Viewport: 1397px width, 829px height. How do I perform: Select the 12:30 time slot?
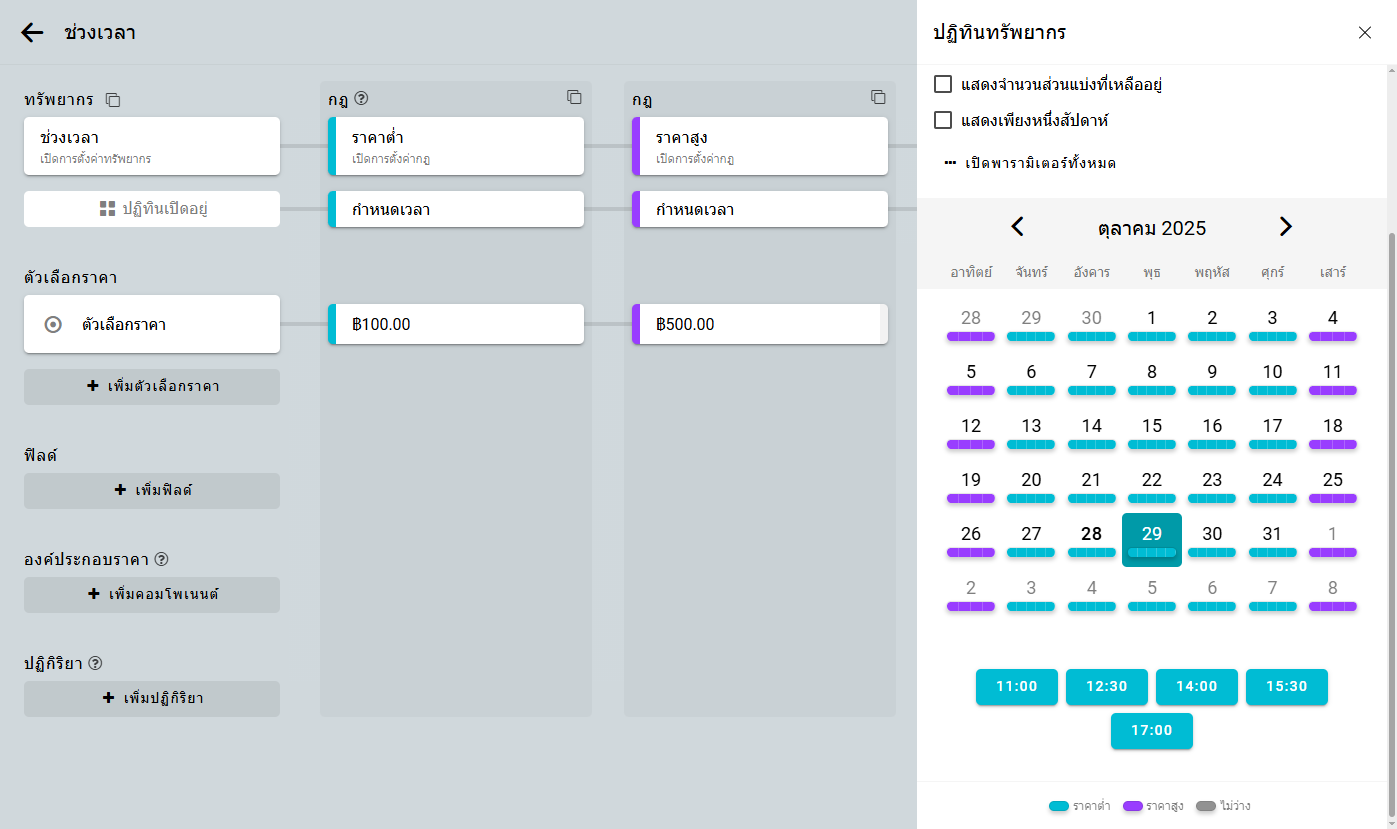(1106, 687)
